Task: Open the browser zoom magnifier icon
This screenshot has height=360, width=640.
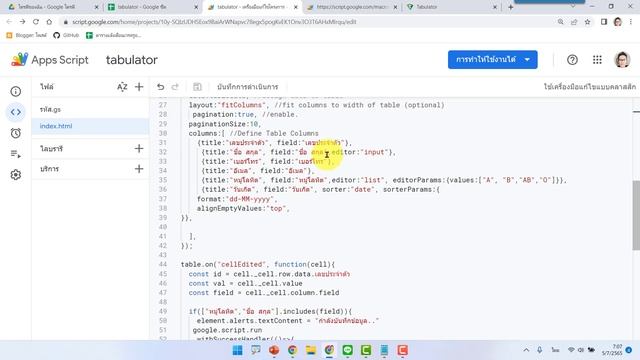Action: click(560, 22)
